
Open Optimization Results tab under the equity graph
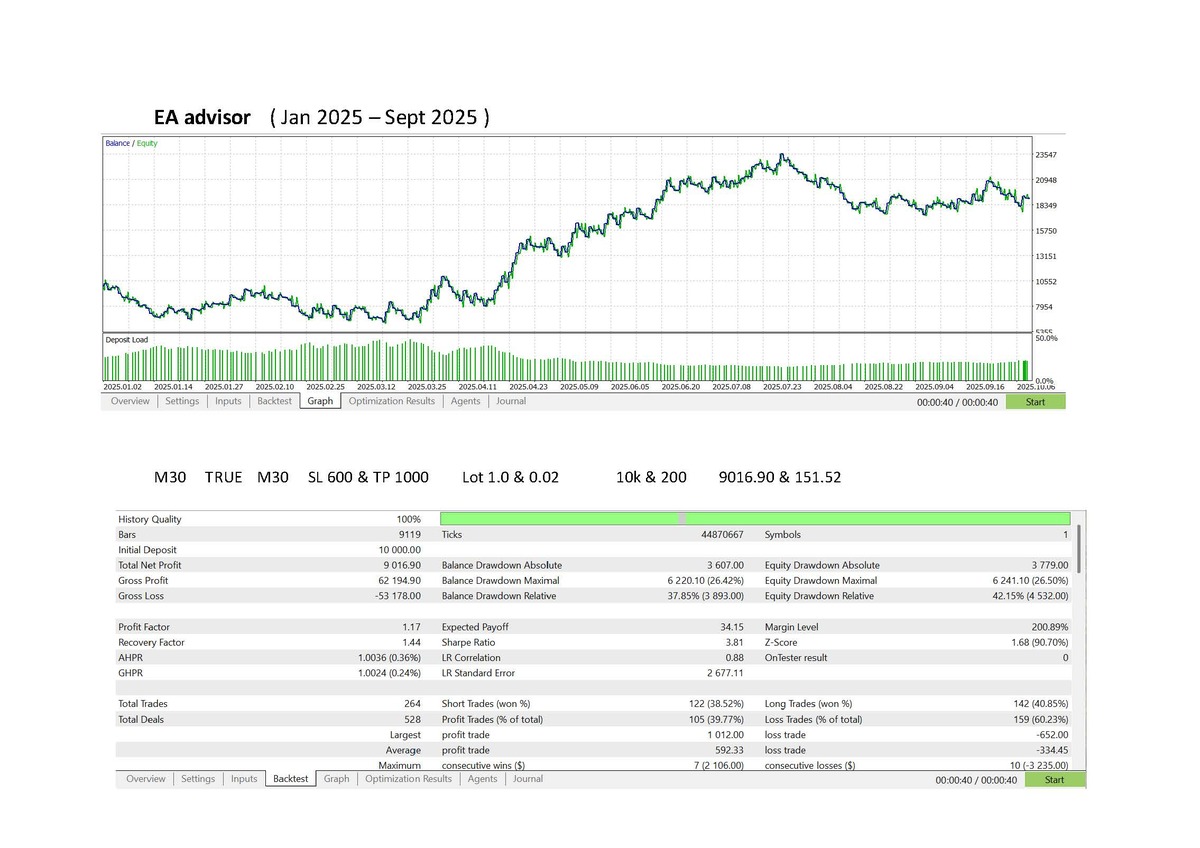pos(391,401)
